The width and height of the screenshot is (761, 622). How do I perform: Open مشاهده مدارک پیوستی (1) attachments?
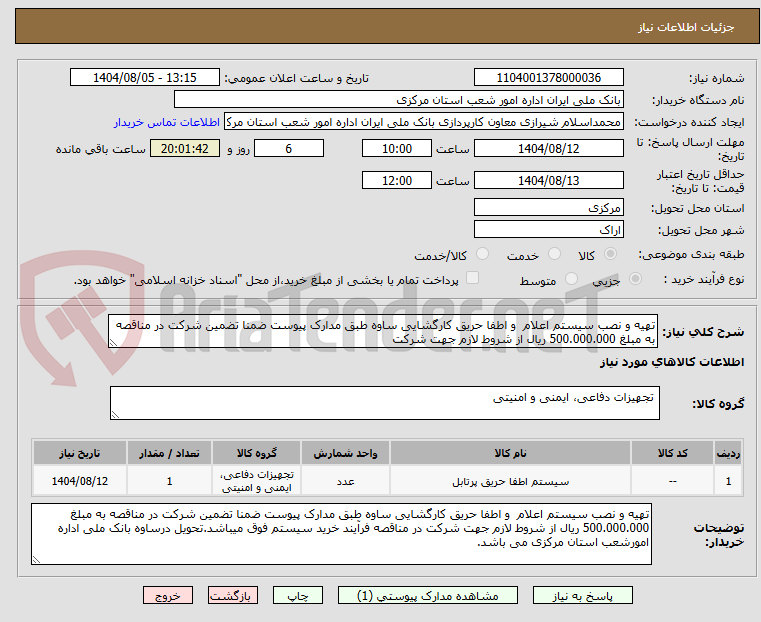(428, 595)
